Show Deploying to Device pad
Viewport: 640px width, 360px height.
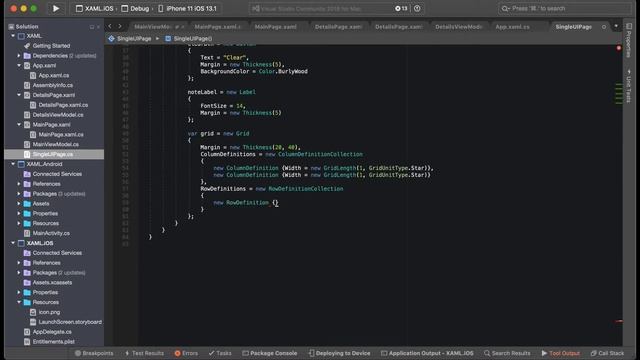(340, 353)
